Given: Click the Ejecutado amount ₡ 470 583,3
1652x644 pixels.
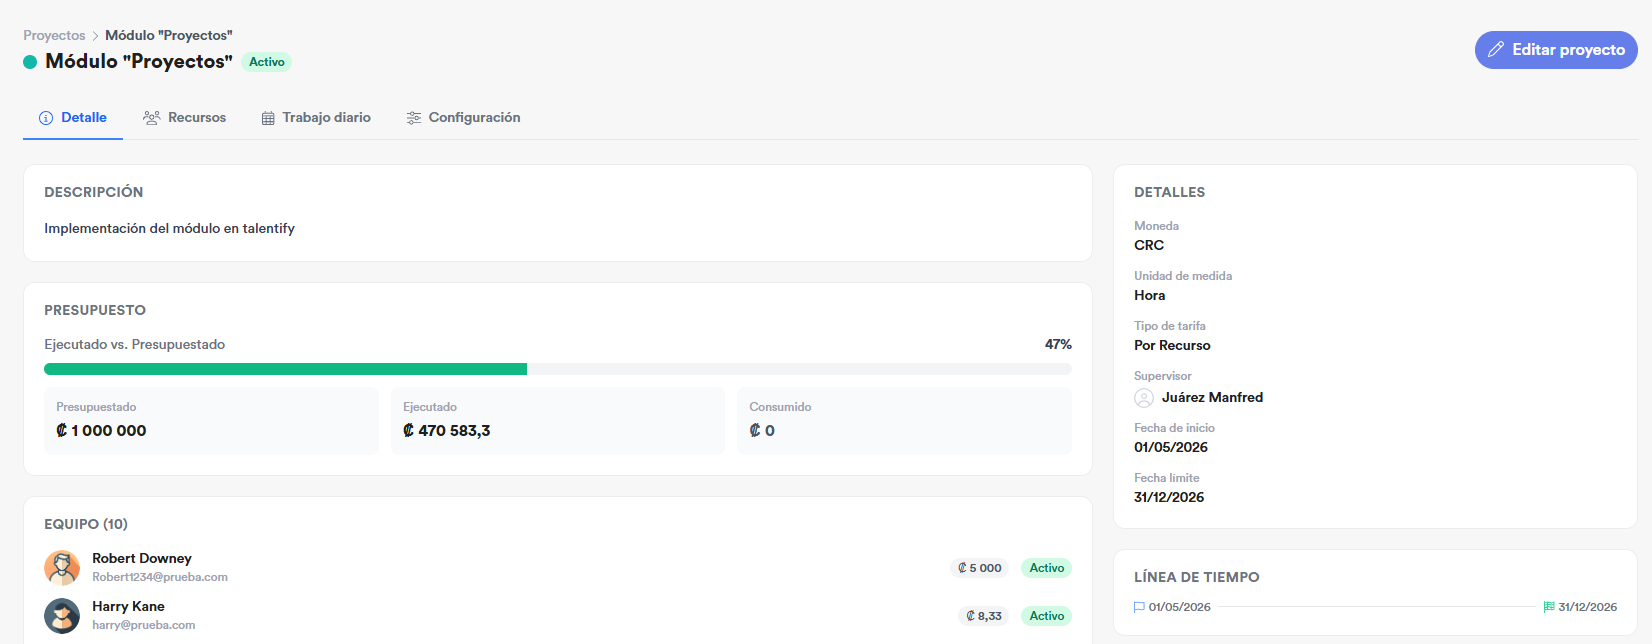Looking at the screenshot, I should (x=447, y=431).
